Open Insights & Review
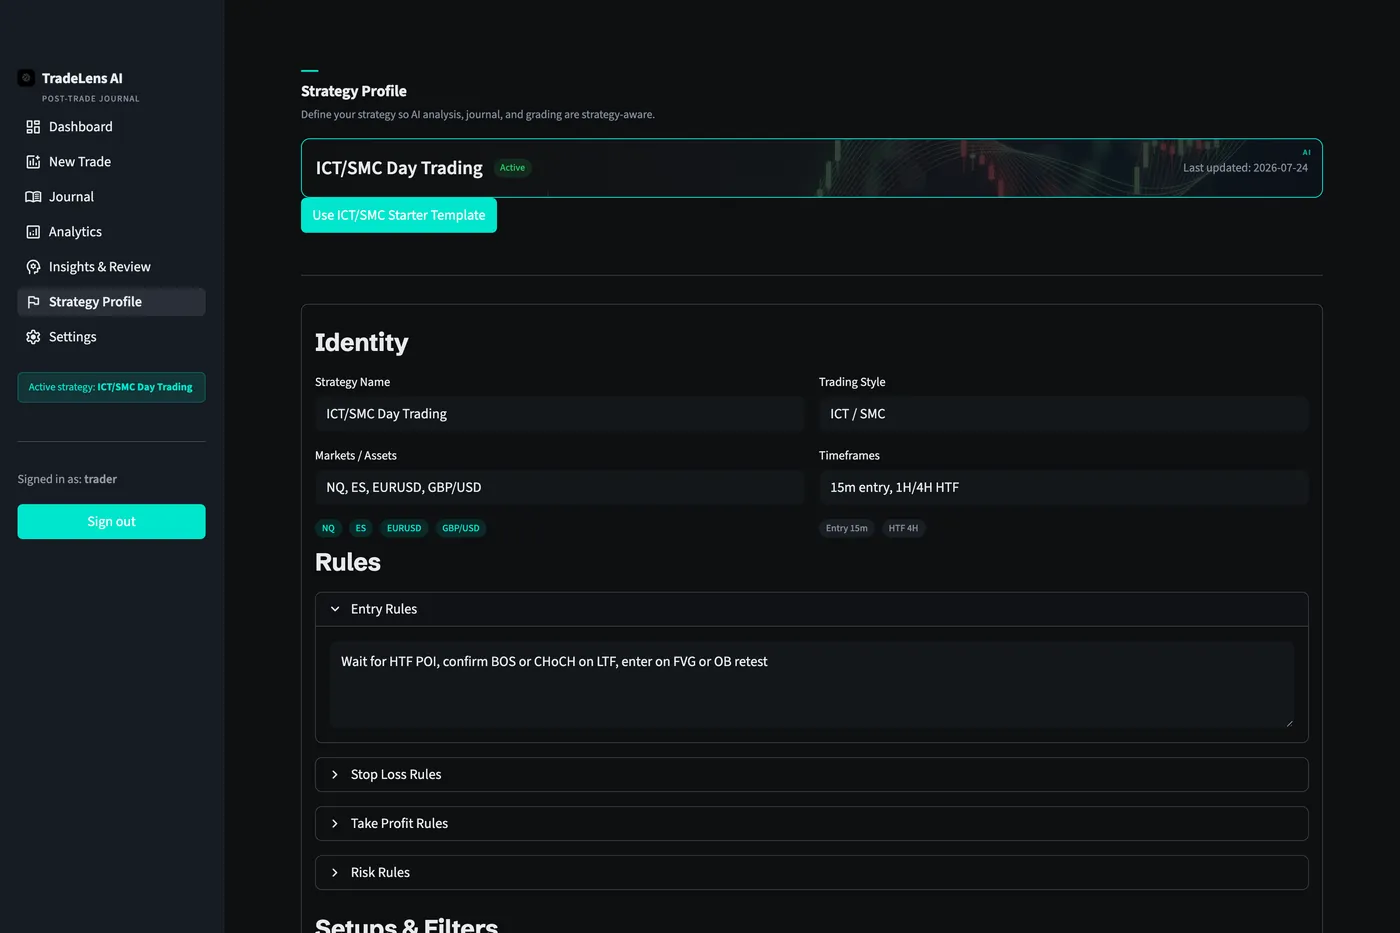Image resolution: width=1400 pixels, height=933 pixels. (x=111, y=267)
